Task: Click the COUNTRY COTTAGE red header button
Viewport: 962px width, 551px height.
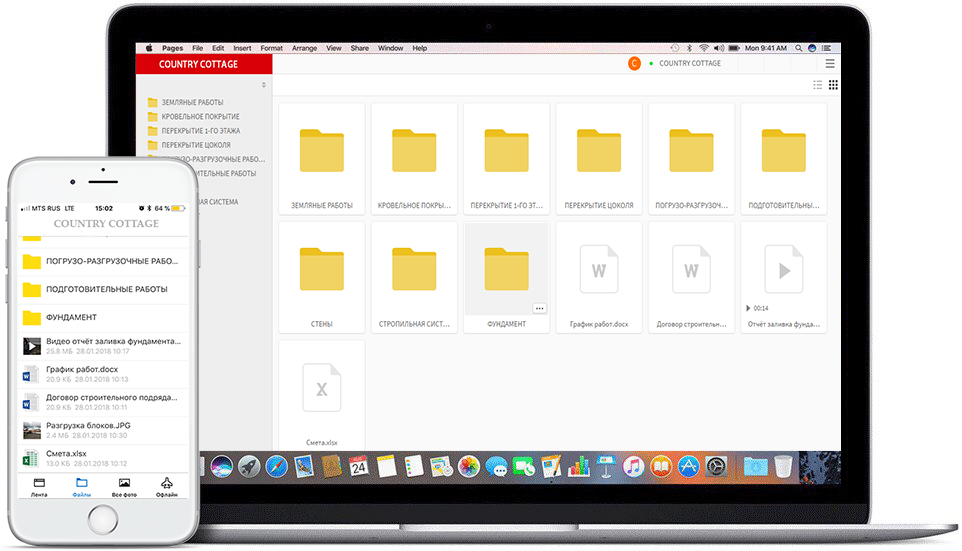Action: click(x=199, y=64)
